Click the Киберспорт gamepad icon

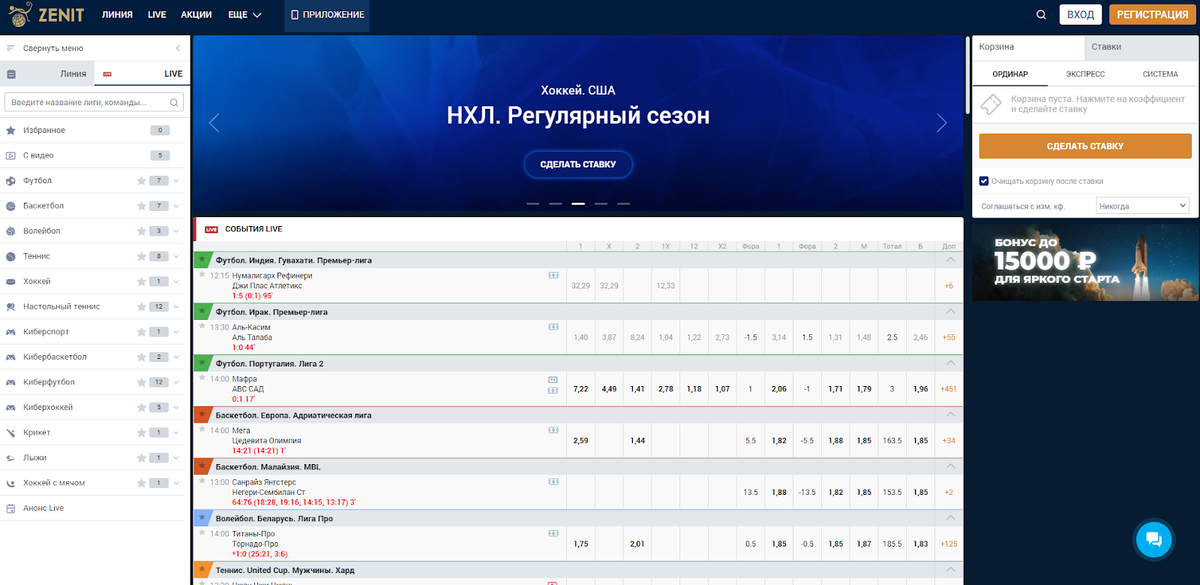point(11,332)
